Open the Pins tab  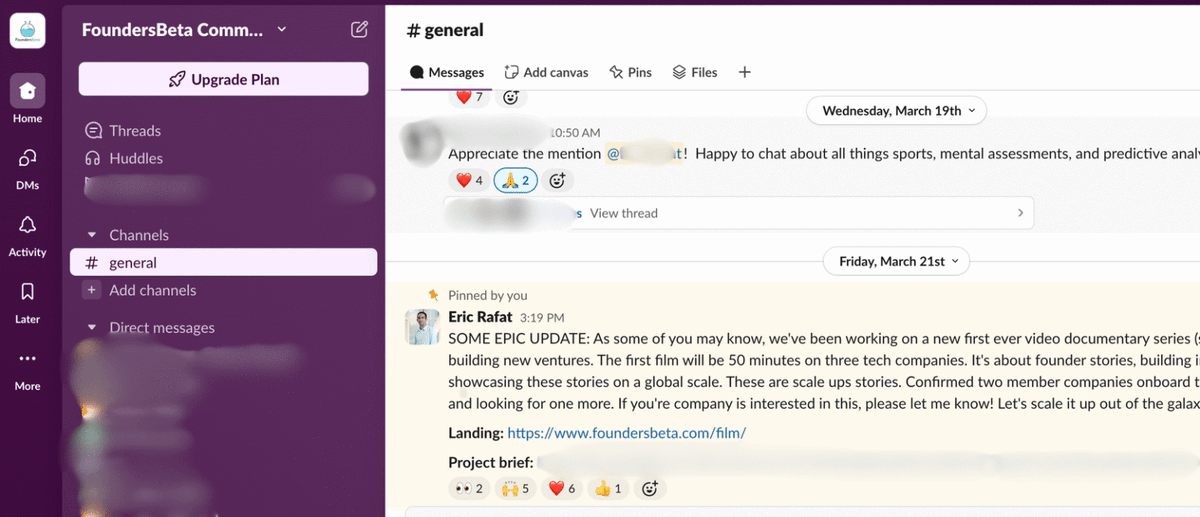[630, 72]
